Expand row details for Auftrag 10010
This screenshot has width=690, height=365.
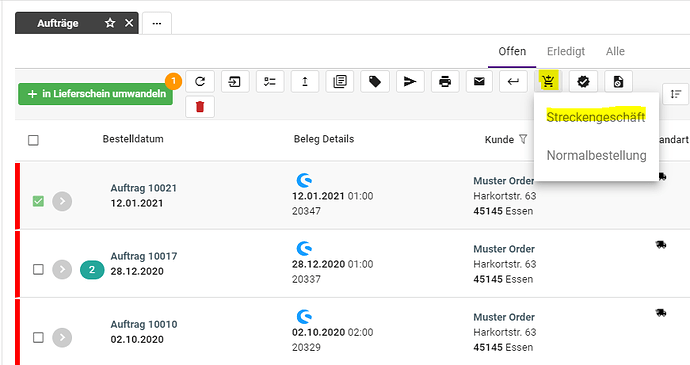coord(62,337)
